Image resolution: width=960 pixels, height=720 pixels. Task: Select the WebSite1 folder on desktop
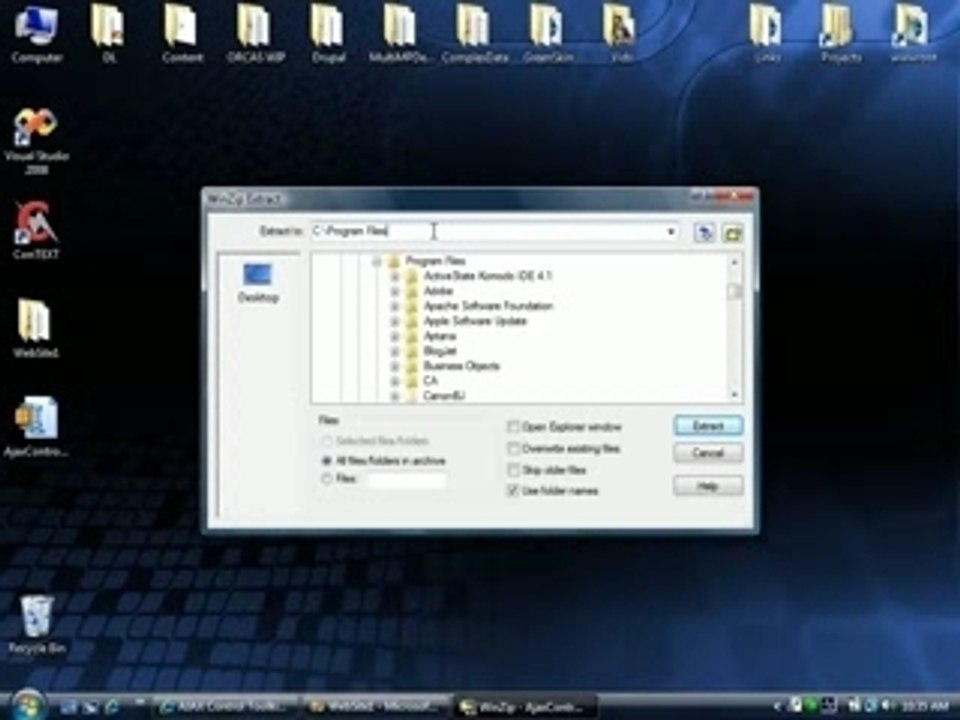pyautogui.click(x=36, y=328)
